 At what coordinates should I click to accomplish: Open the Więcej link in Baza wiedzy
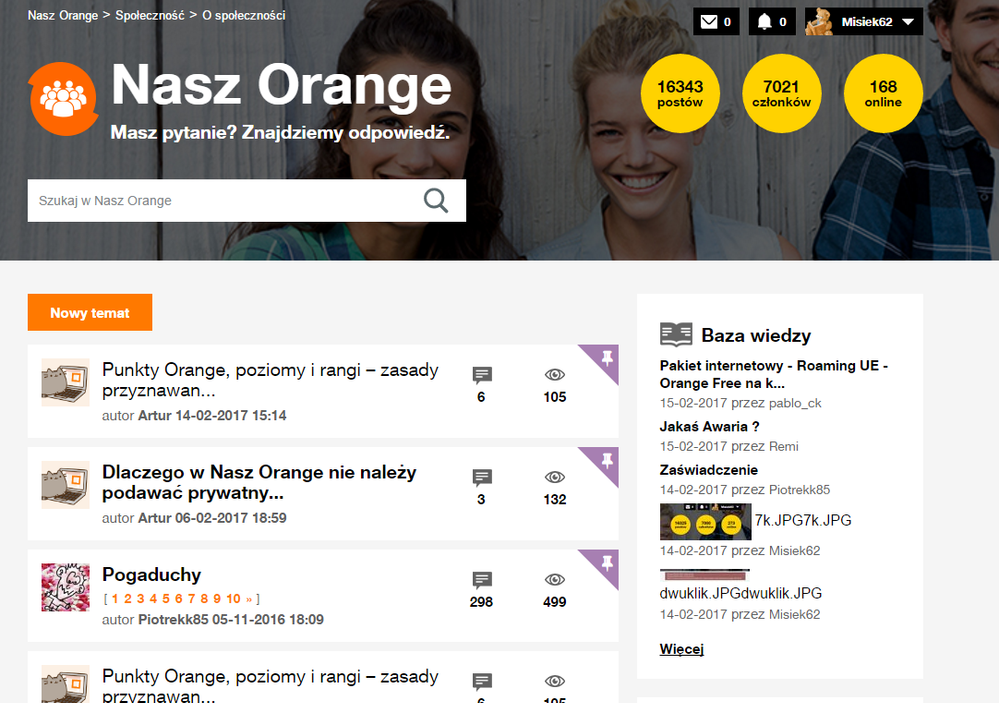[681, 649]
